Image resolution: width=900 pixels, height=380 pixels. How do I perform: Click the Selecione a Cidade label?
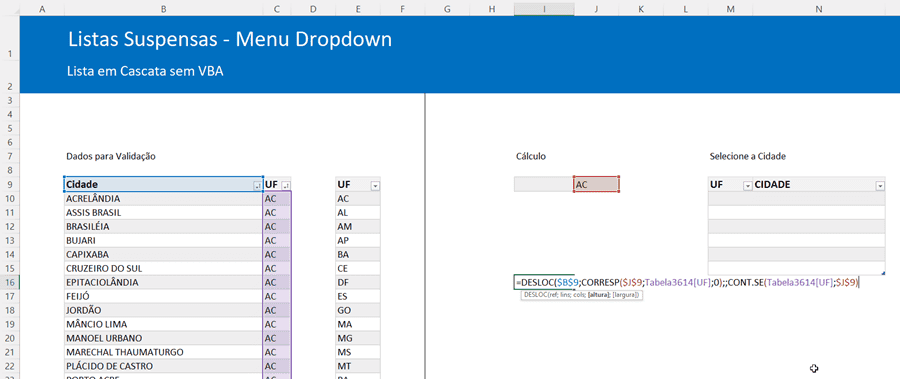coord(747,156)
